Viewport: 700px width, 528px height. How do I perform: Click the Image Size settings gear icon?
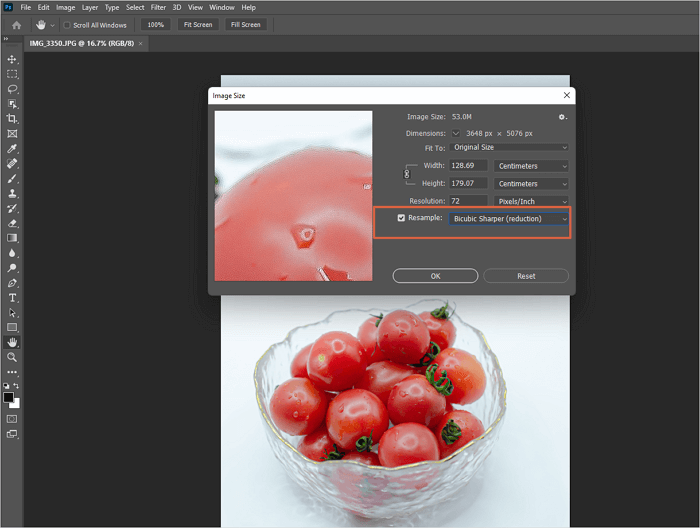tap(562, 117)
